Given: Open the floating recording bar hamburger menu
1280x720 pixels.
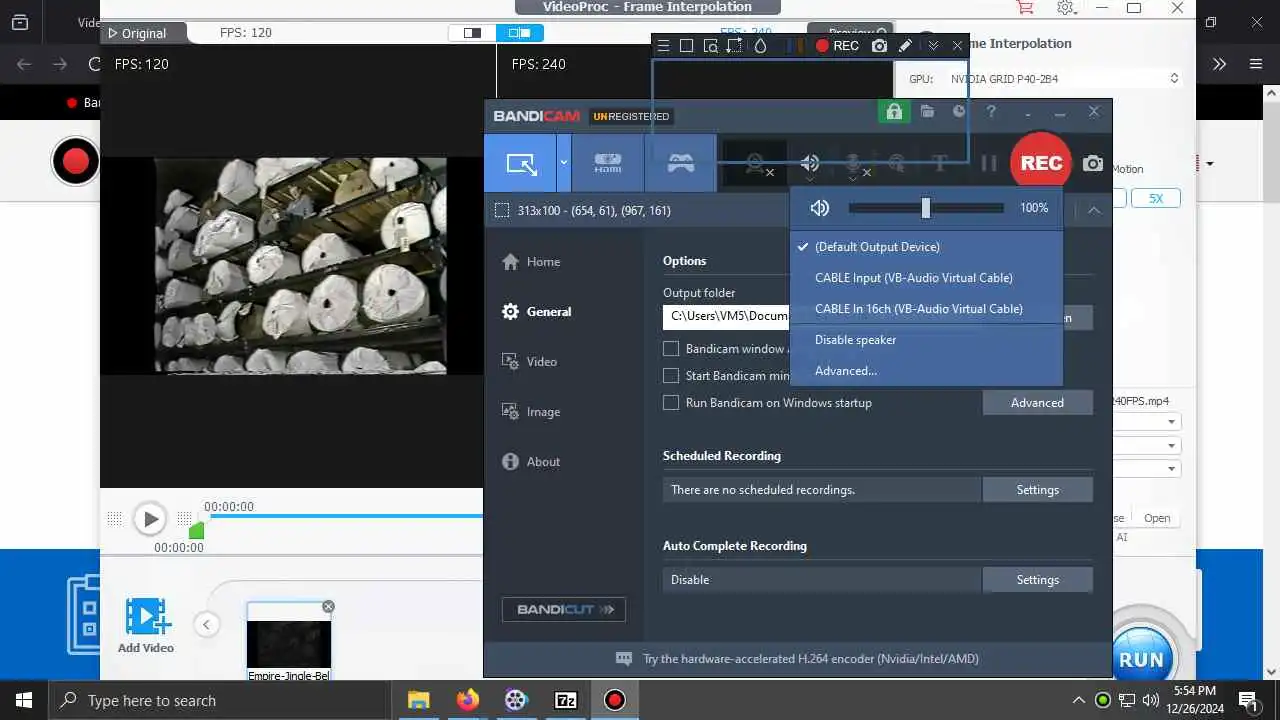Looking at the screenshot, I should [663, 46].
